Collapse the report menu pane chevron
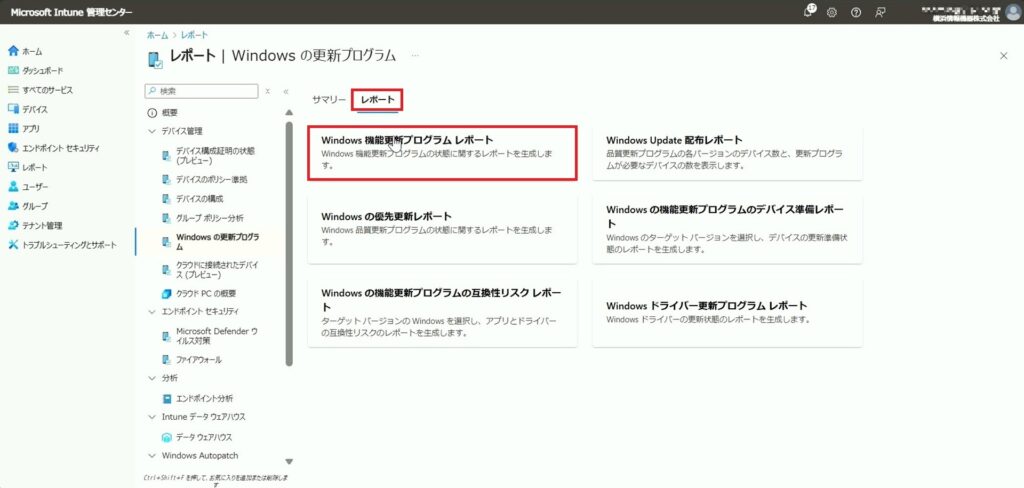This screenshot has height=488, width=1024. (285, 91)
